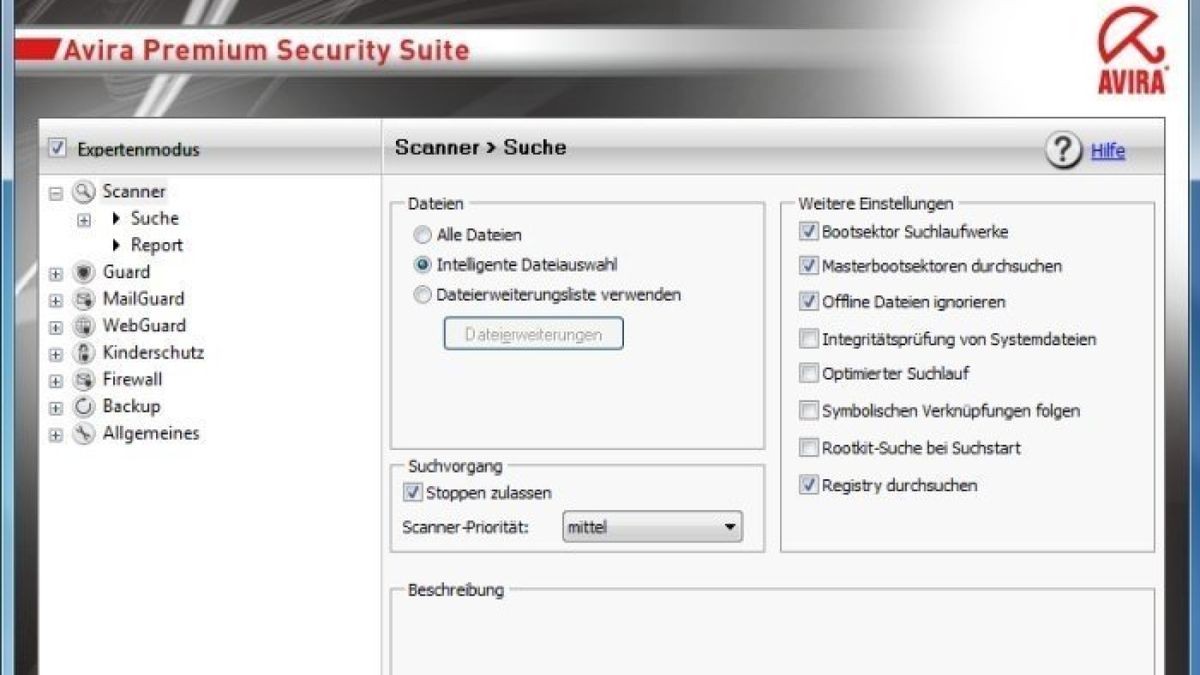
Task: Open the Report tree item
Action: (156, 245)
